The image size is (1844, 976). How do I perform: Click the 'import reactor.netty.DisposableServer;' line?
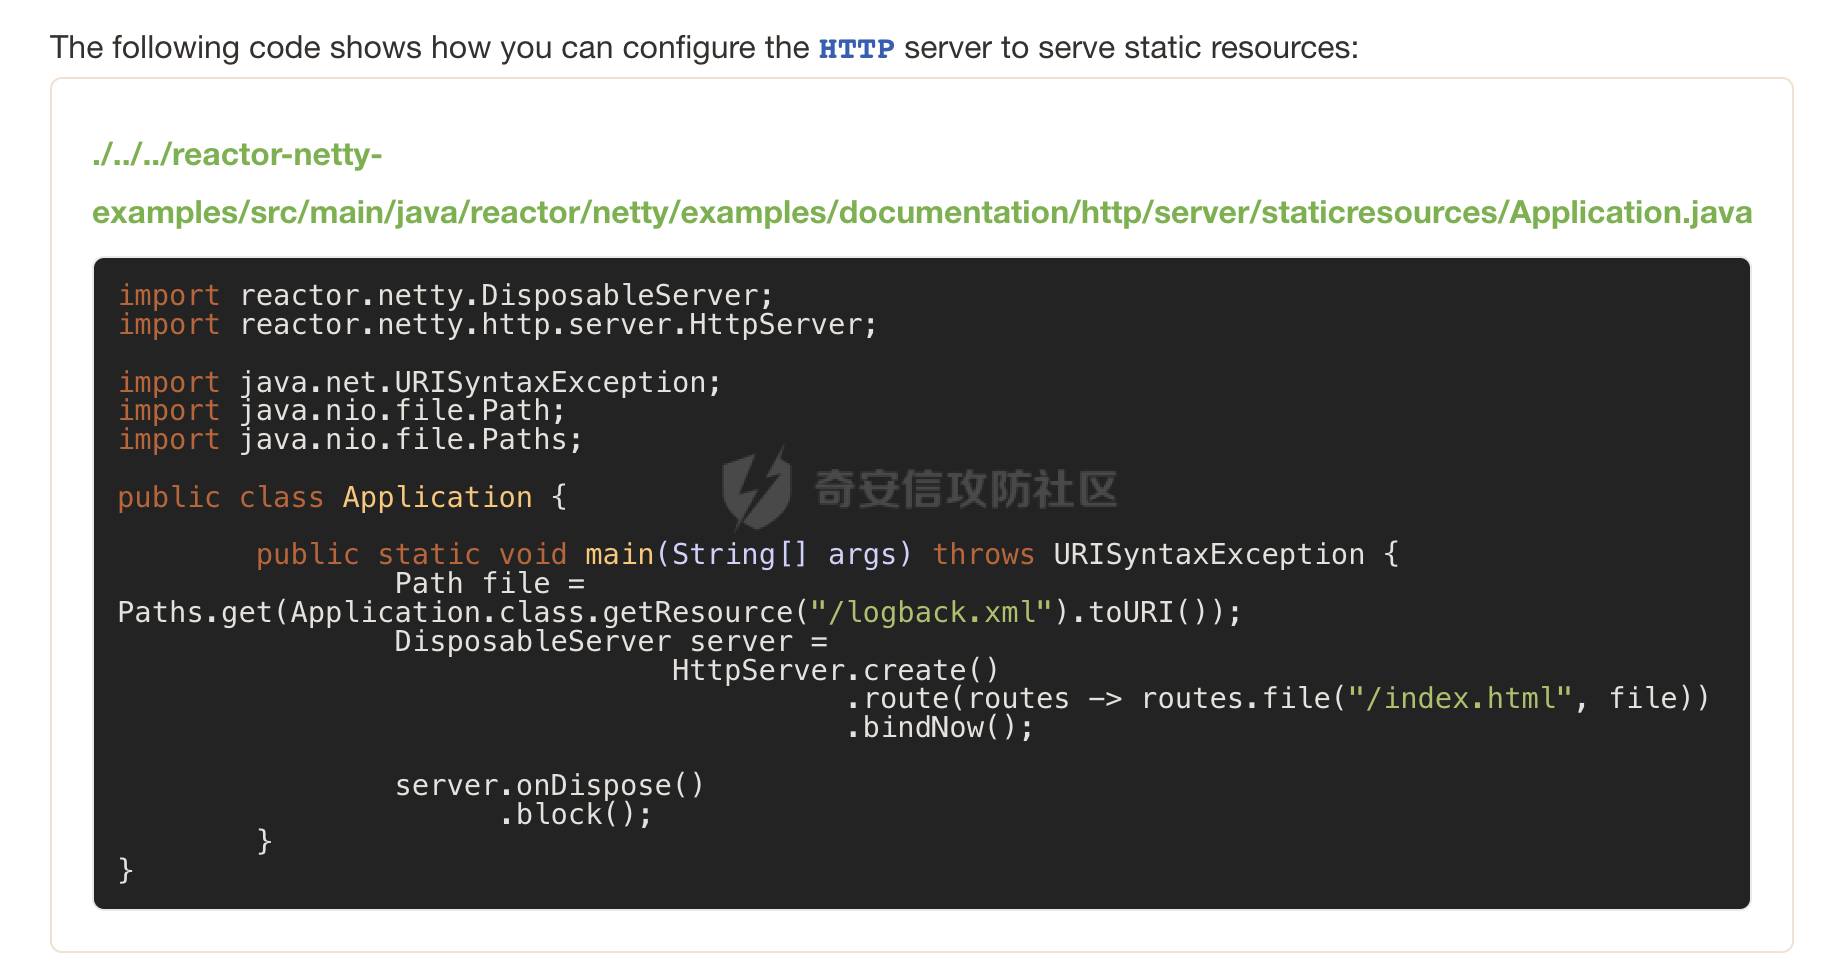click(x=446, y=295)
